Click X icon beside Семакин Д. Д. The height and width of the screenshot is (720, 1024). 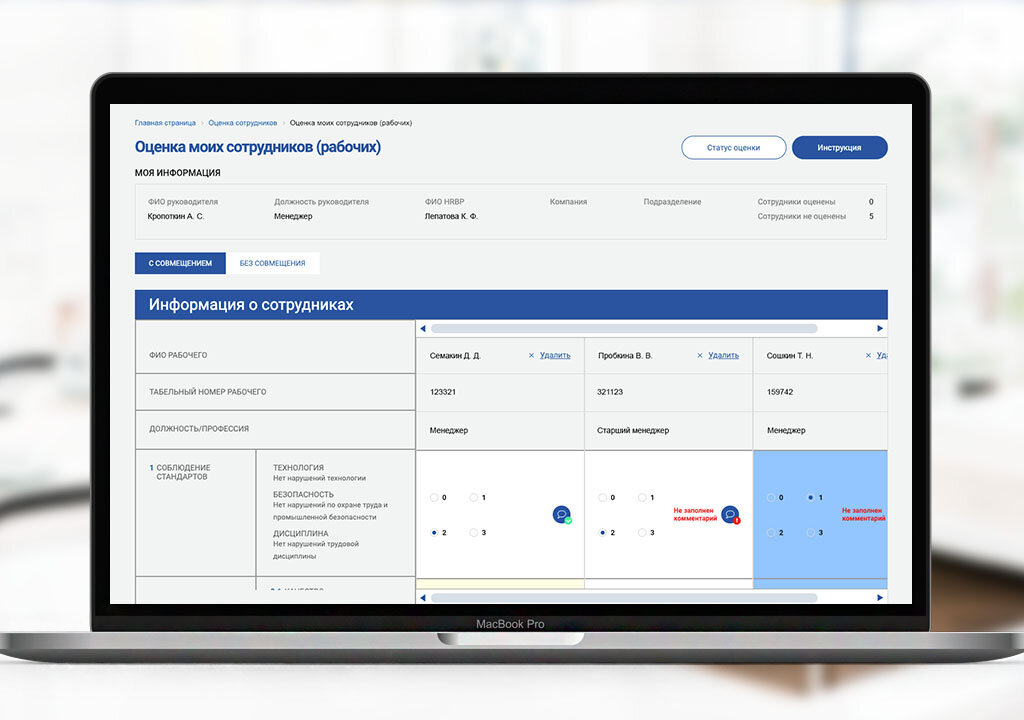(x=532, y=355)
